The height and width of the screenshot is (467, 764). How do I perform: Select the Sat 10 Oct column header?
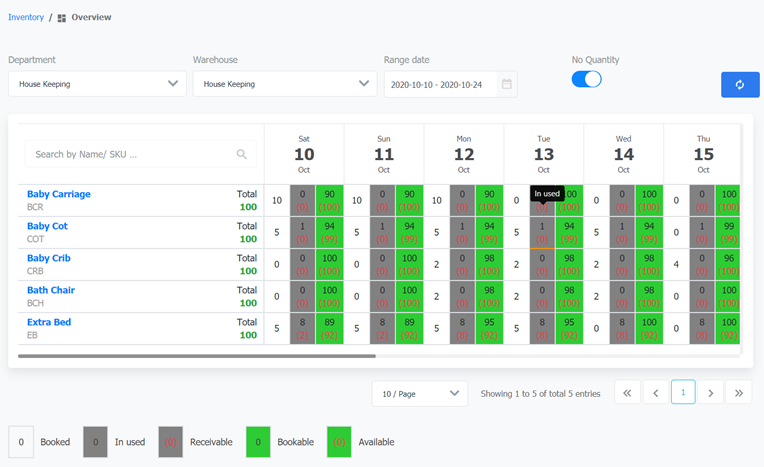[x=304, y=154]
